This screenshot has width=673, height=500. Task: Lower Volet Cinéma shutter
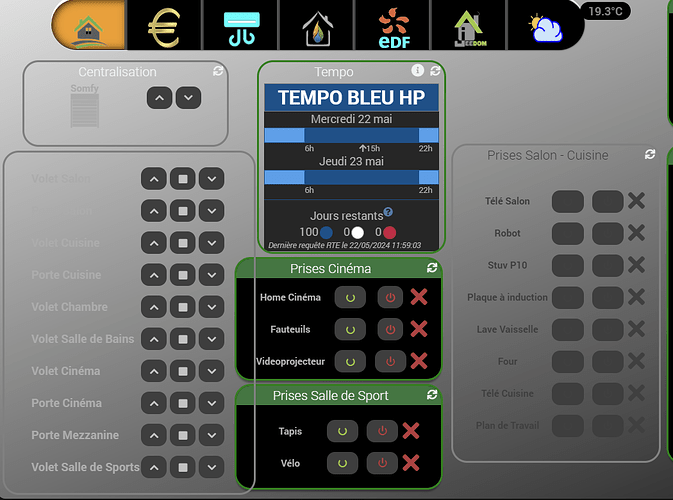point(212,371)
